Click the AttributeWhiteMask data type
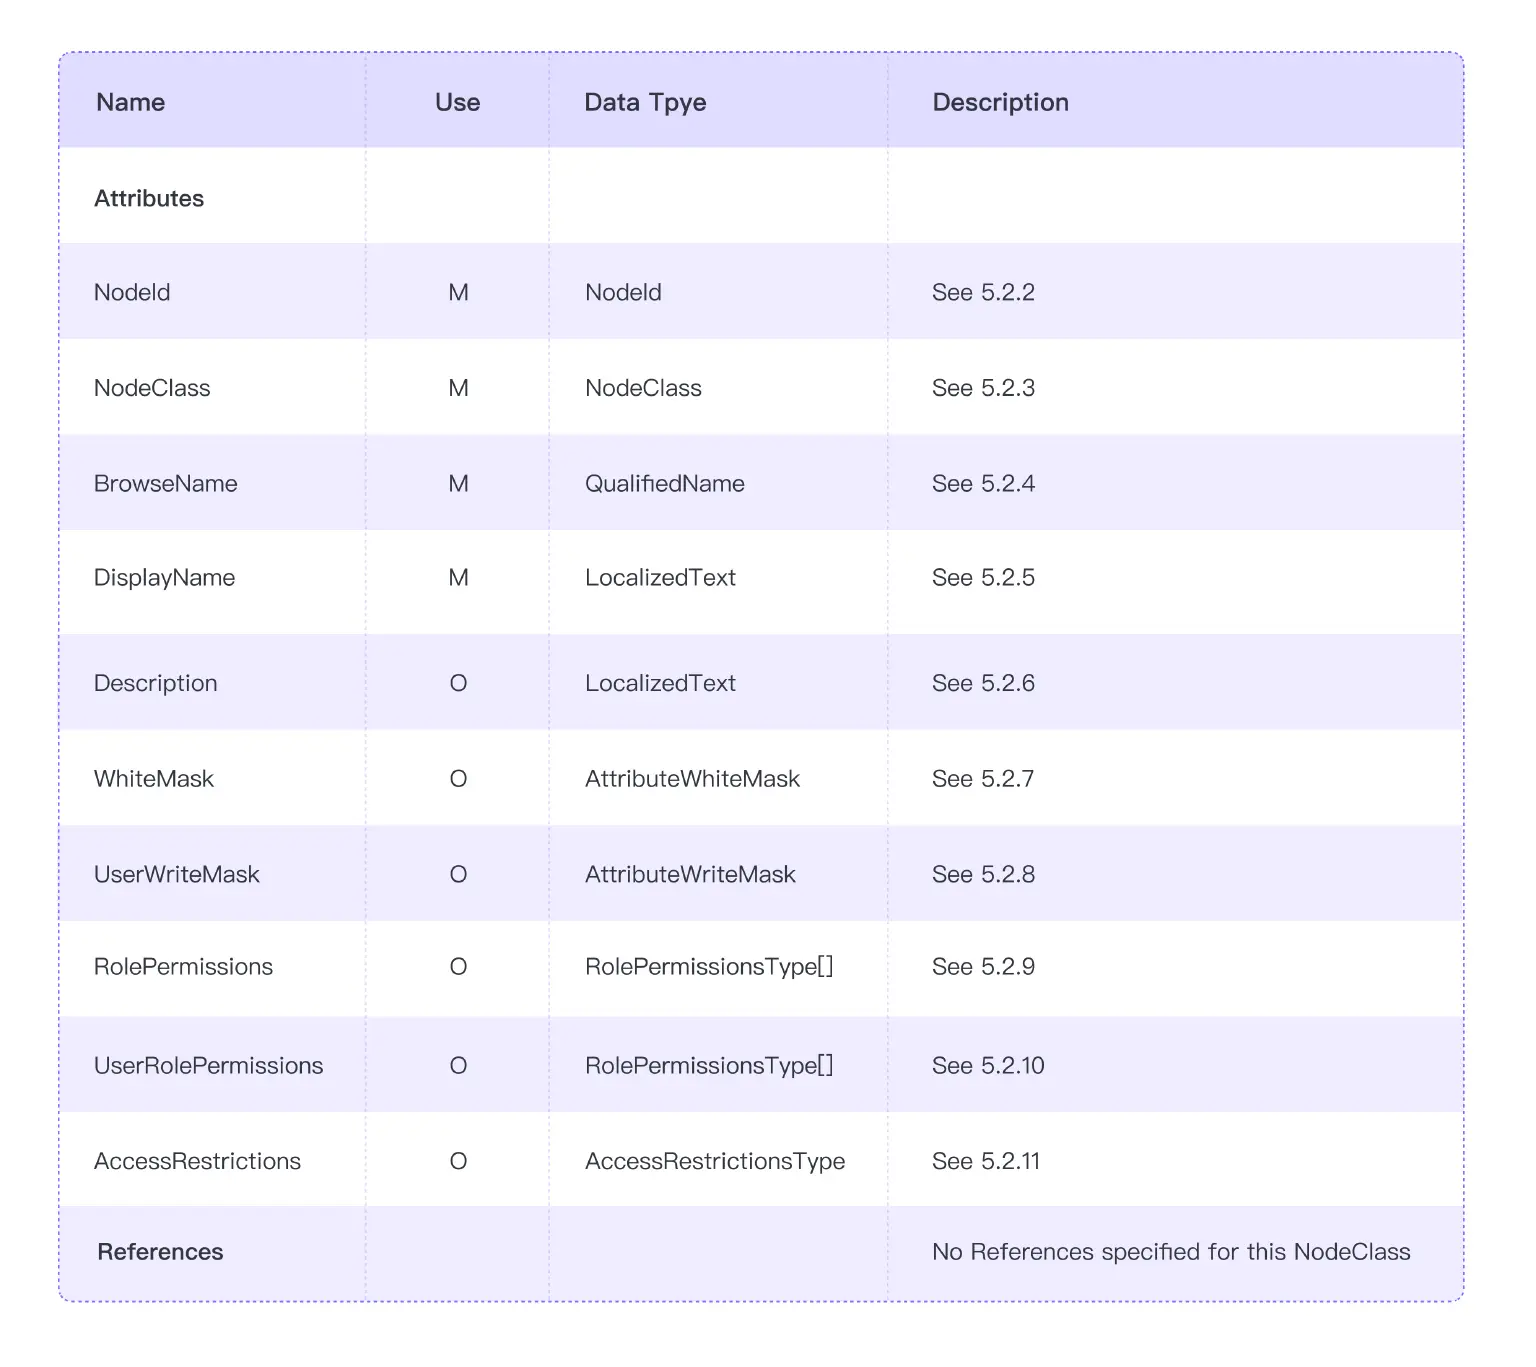This screenshot has width=1536, height=1367. coord(692,779)
